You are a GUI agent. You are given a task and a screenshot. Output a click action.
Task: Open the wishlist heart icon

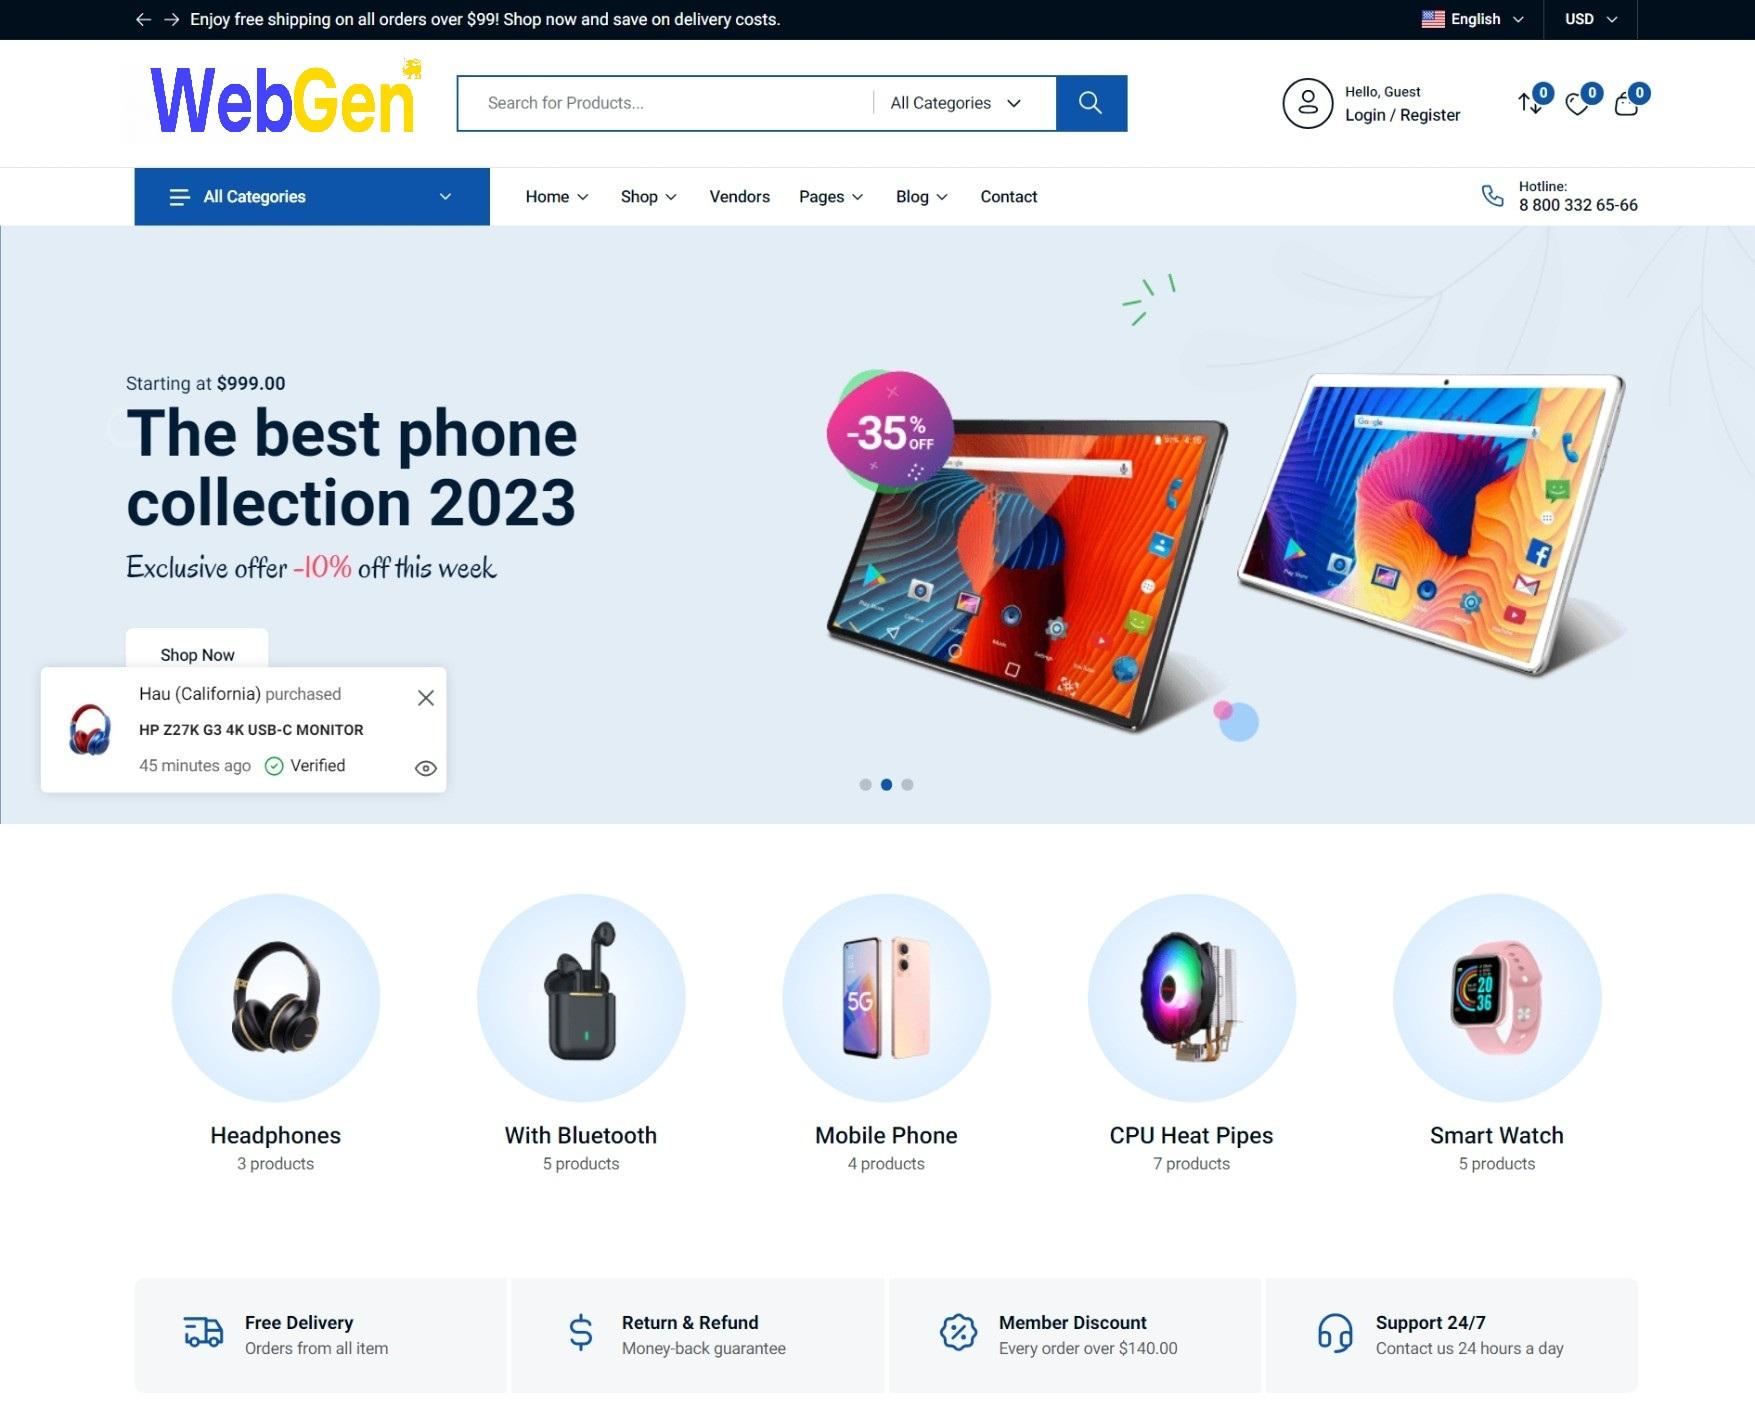1577,104
